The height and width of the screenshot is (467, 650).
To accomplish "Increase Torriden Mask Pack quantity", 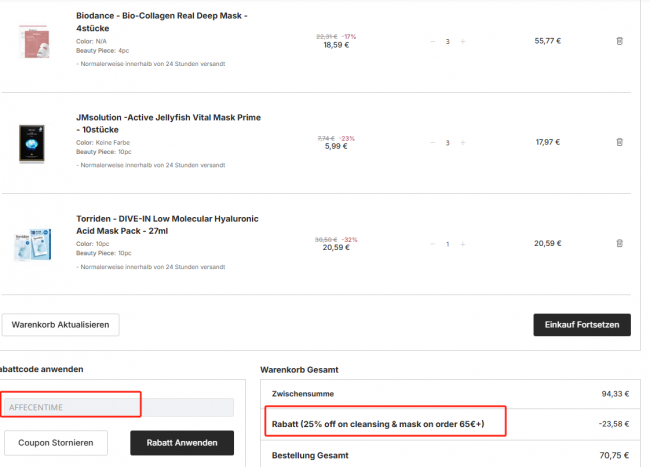I will [x=463, y=244].
